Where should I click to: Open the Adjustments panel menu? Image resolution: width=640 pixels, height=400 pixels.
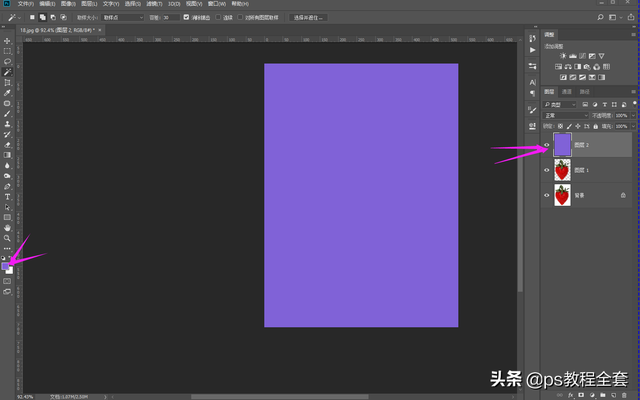tap(633, 35)
